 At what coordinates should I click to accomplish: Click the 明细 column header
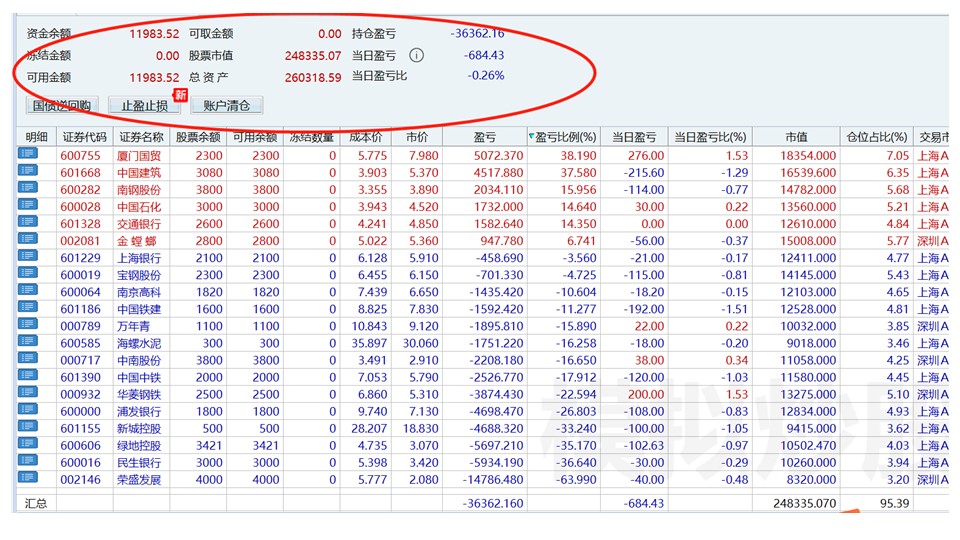pos(36,137)
